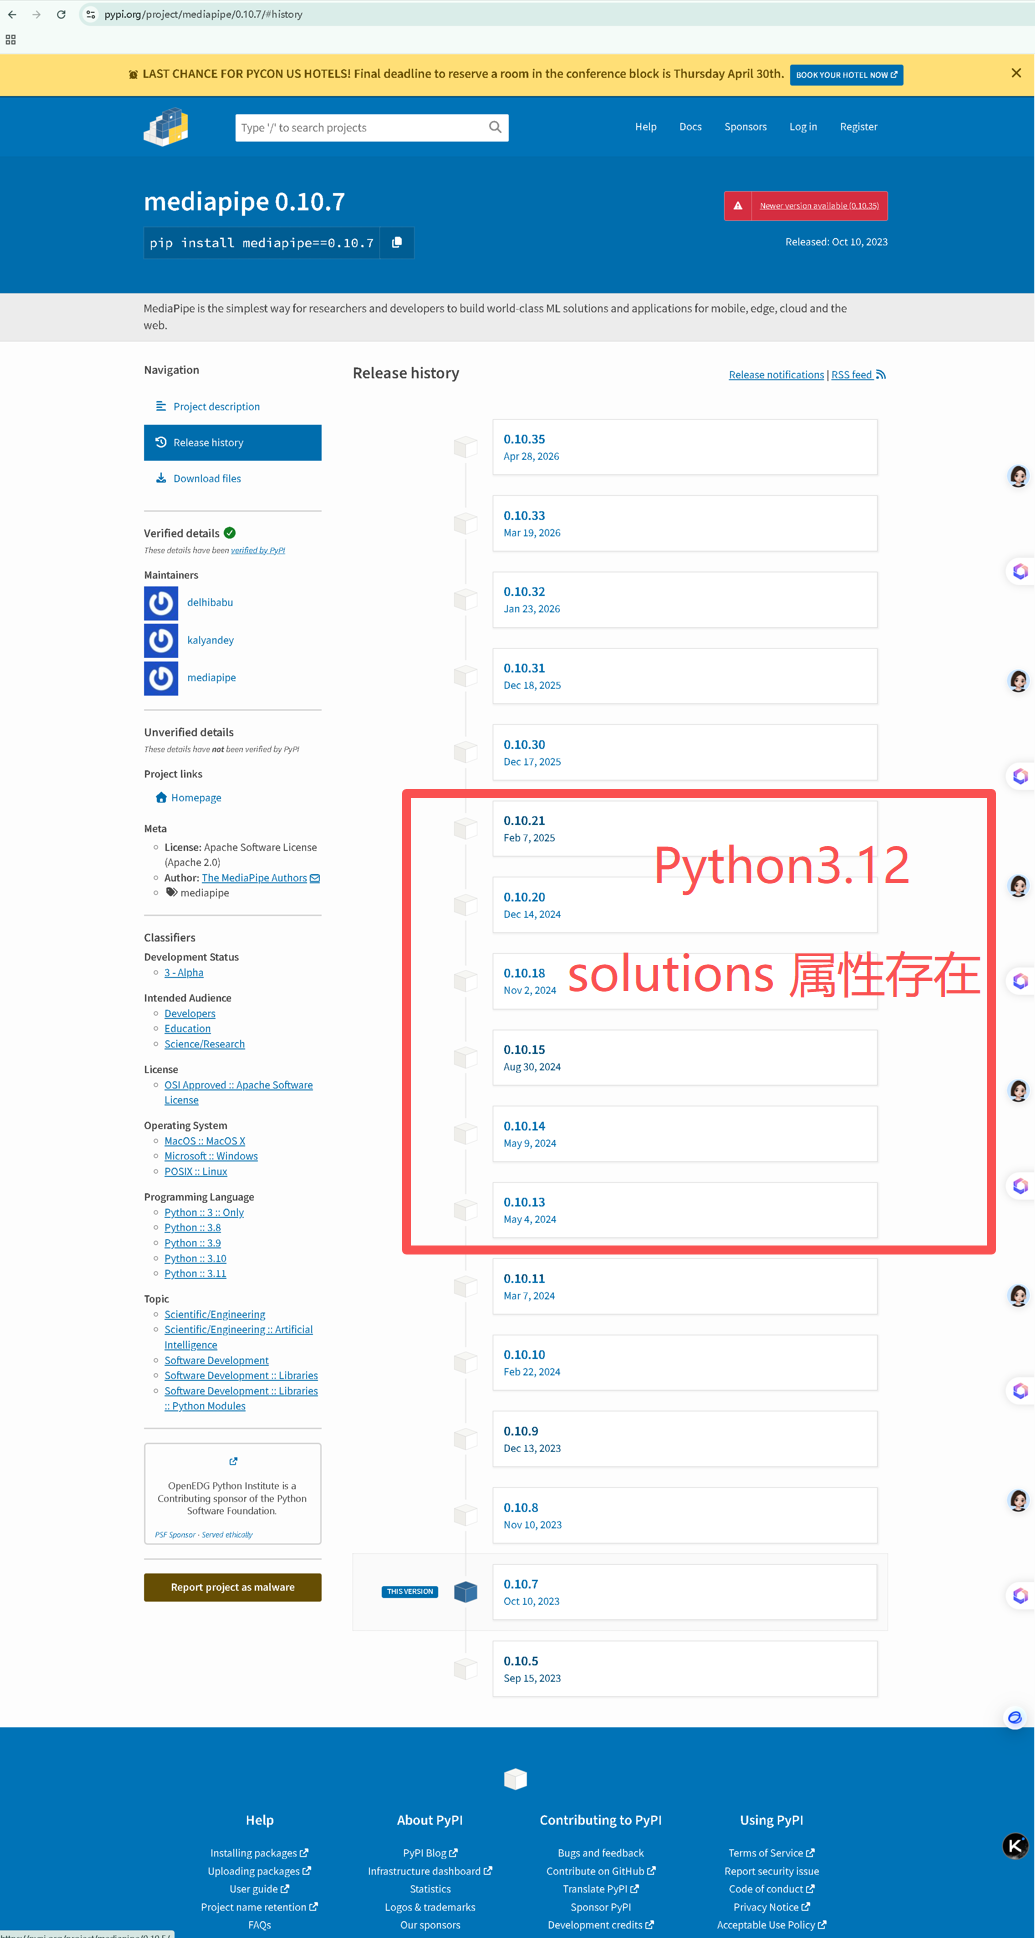This screenshot has height=1938, width=1035.
Task: Click the PyPI logo
Action: pyautogui.click(x=166, y=127)
